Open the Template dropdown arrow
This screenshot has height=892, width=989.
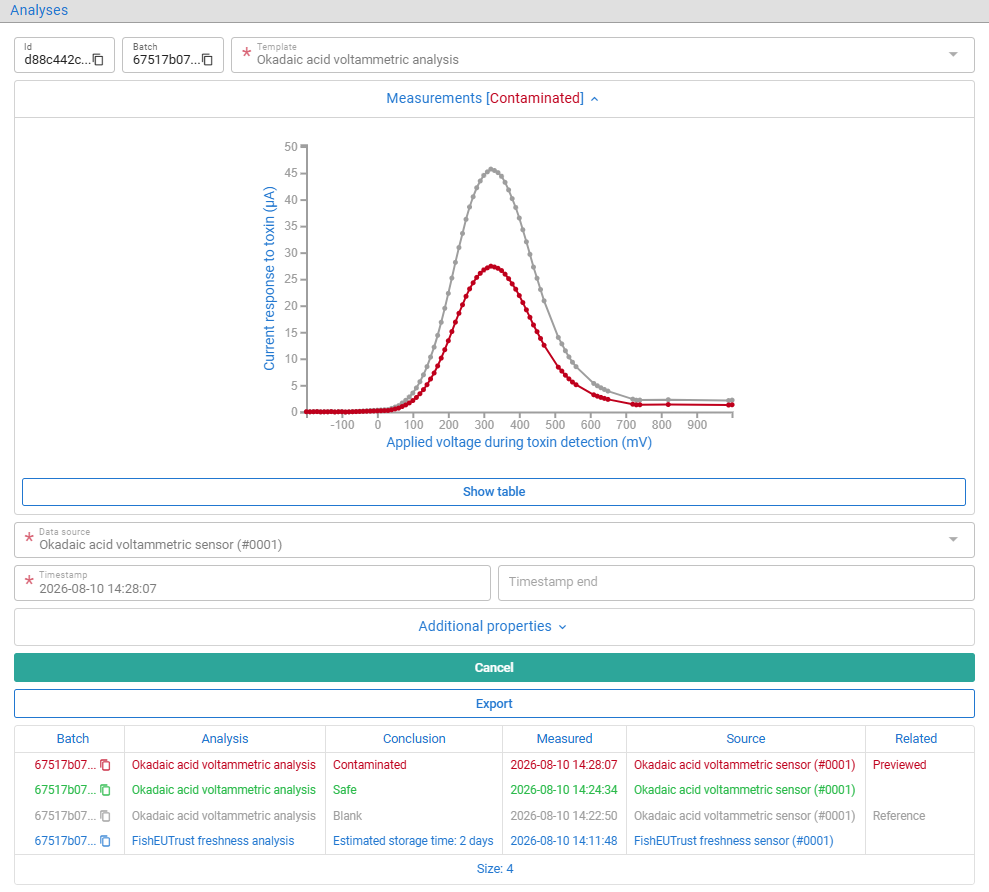click(953, 54)
